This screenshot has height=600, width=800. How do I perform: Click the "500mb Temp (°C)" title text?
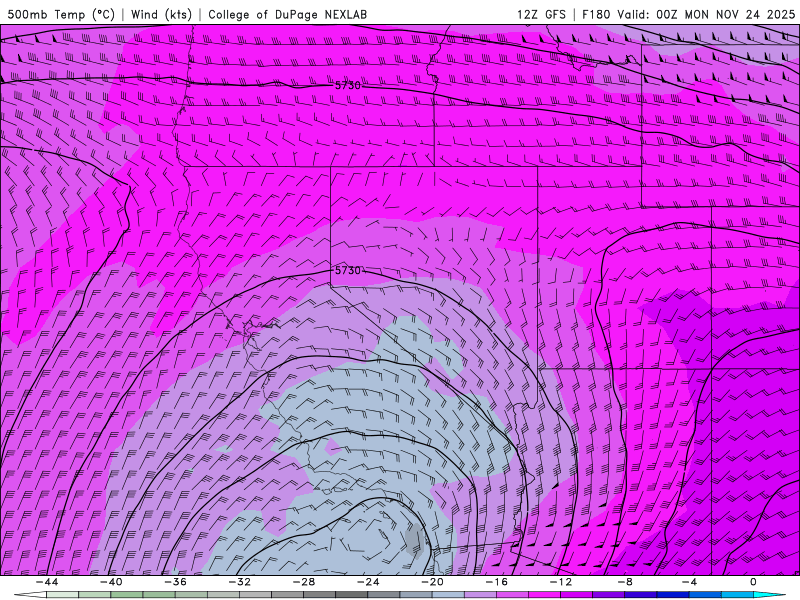(x=61, y=14)
